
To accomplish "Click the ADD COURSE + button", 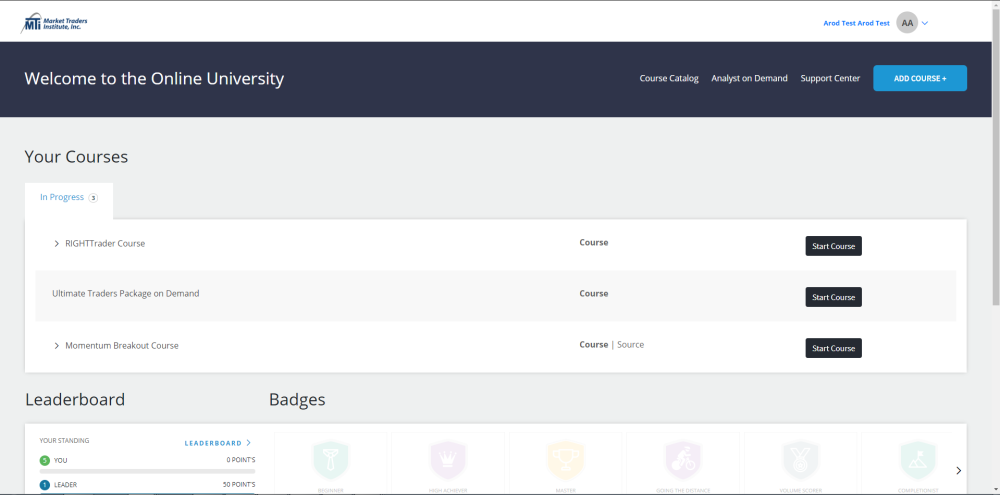I will 920,78.
